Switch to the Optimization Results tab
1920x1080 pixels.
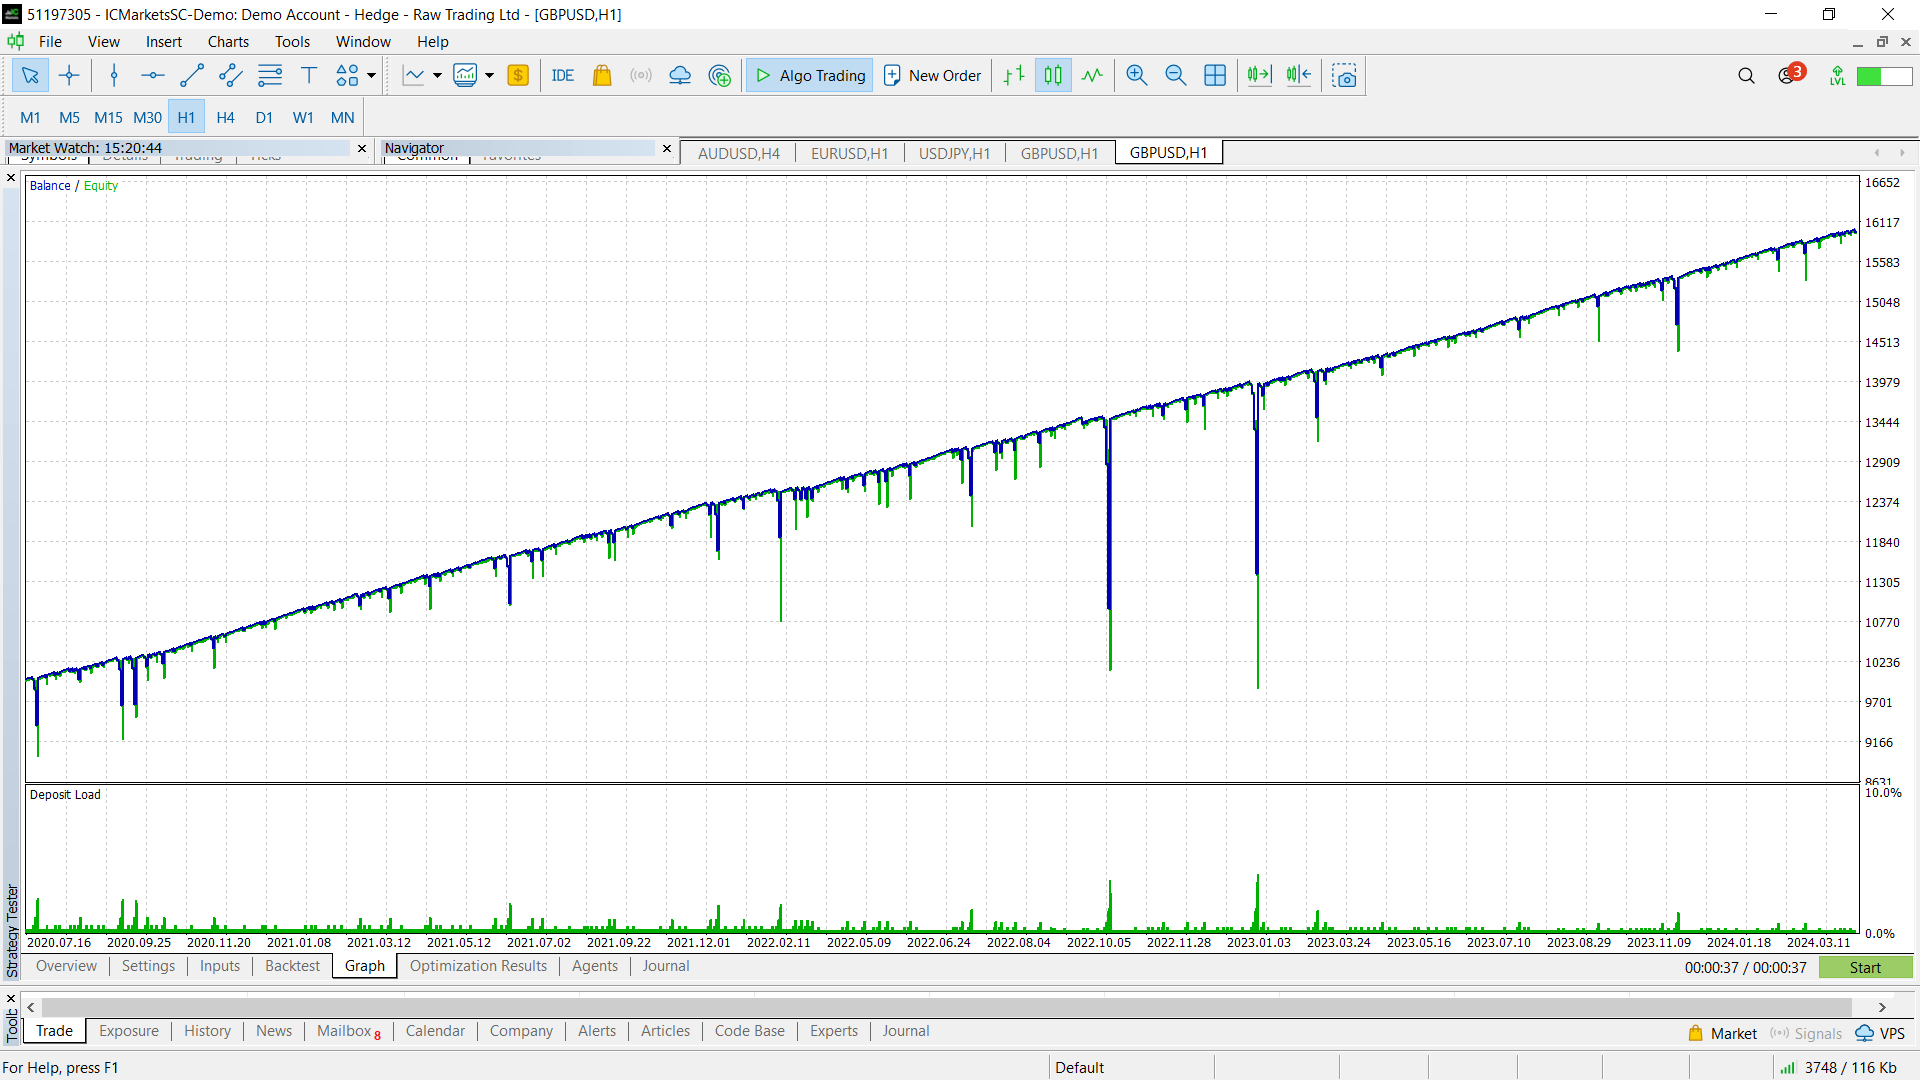click(478, 966)
